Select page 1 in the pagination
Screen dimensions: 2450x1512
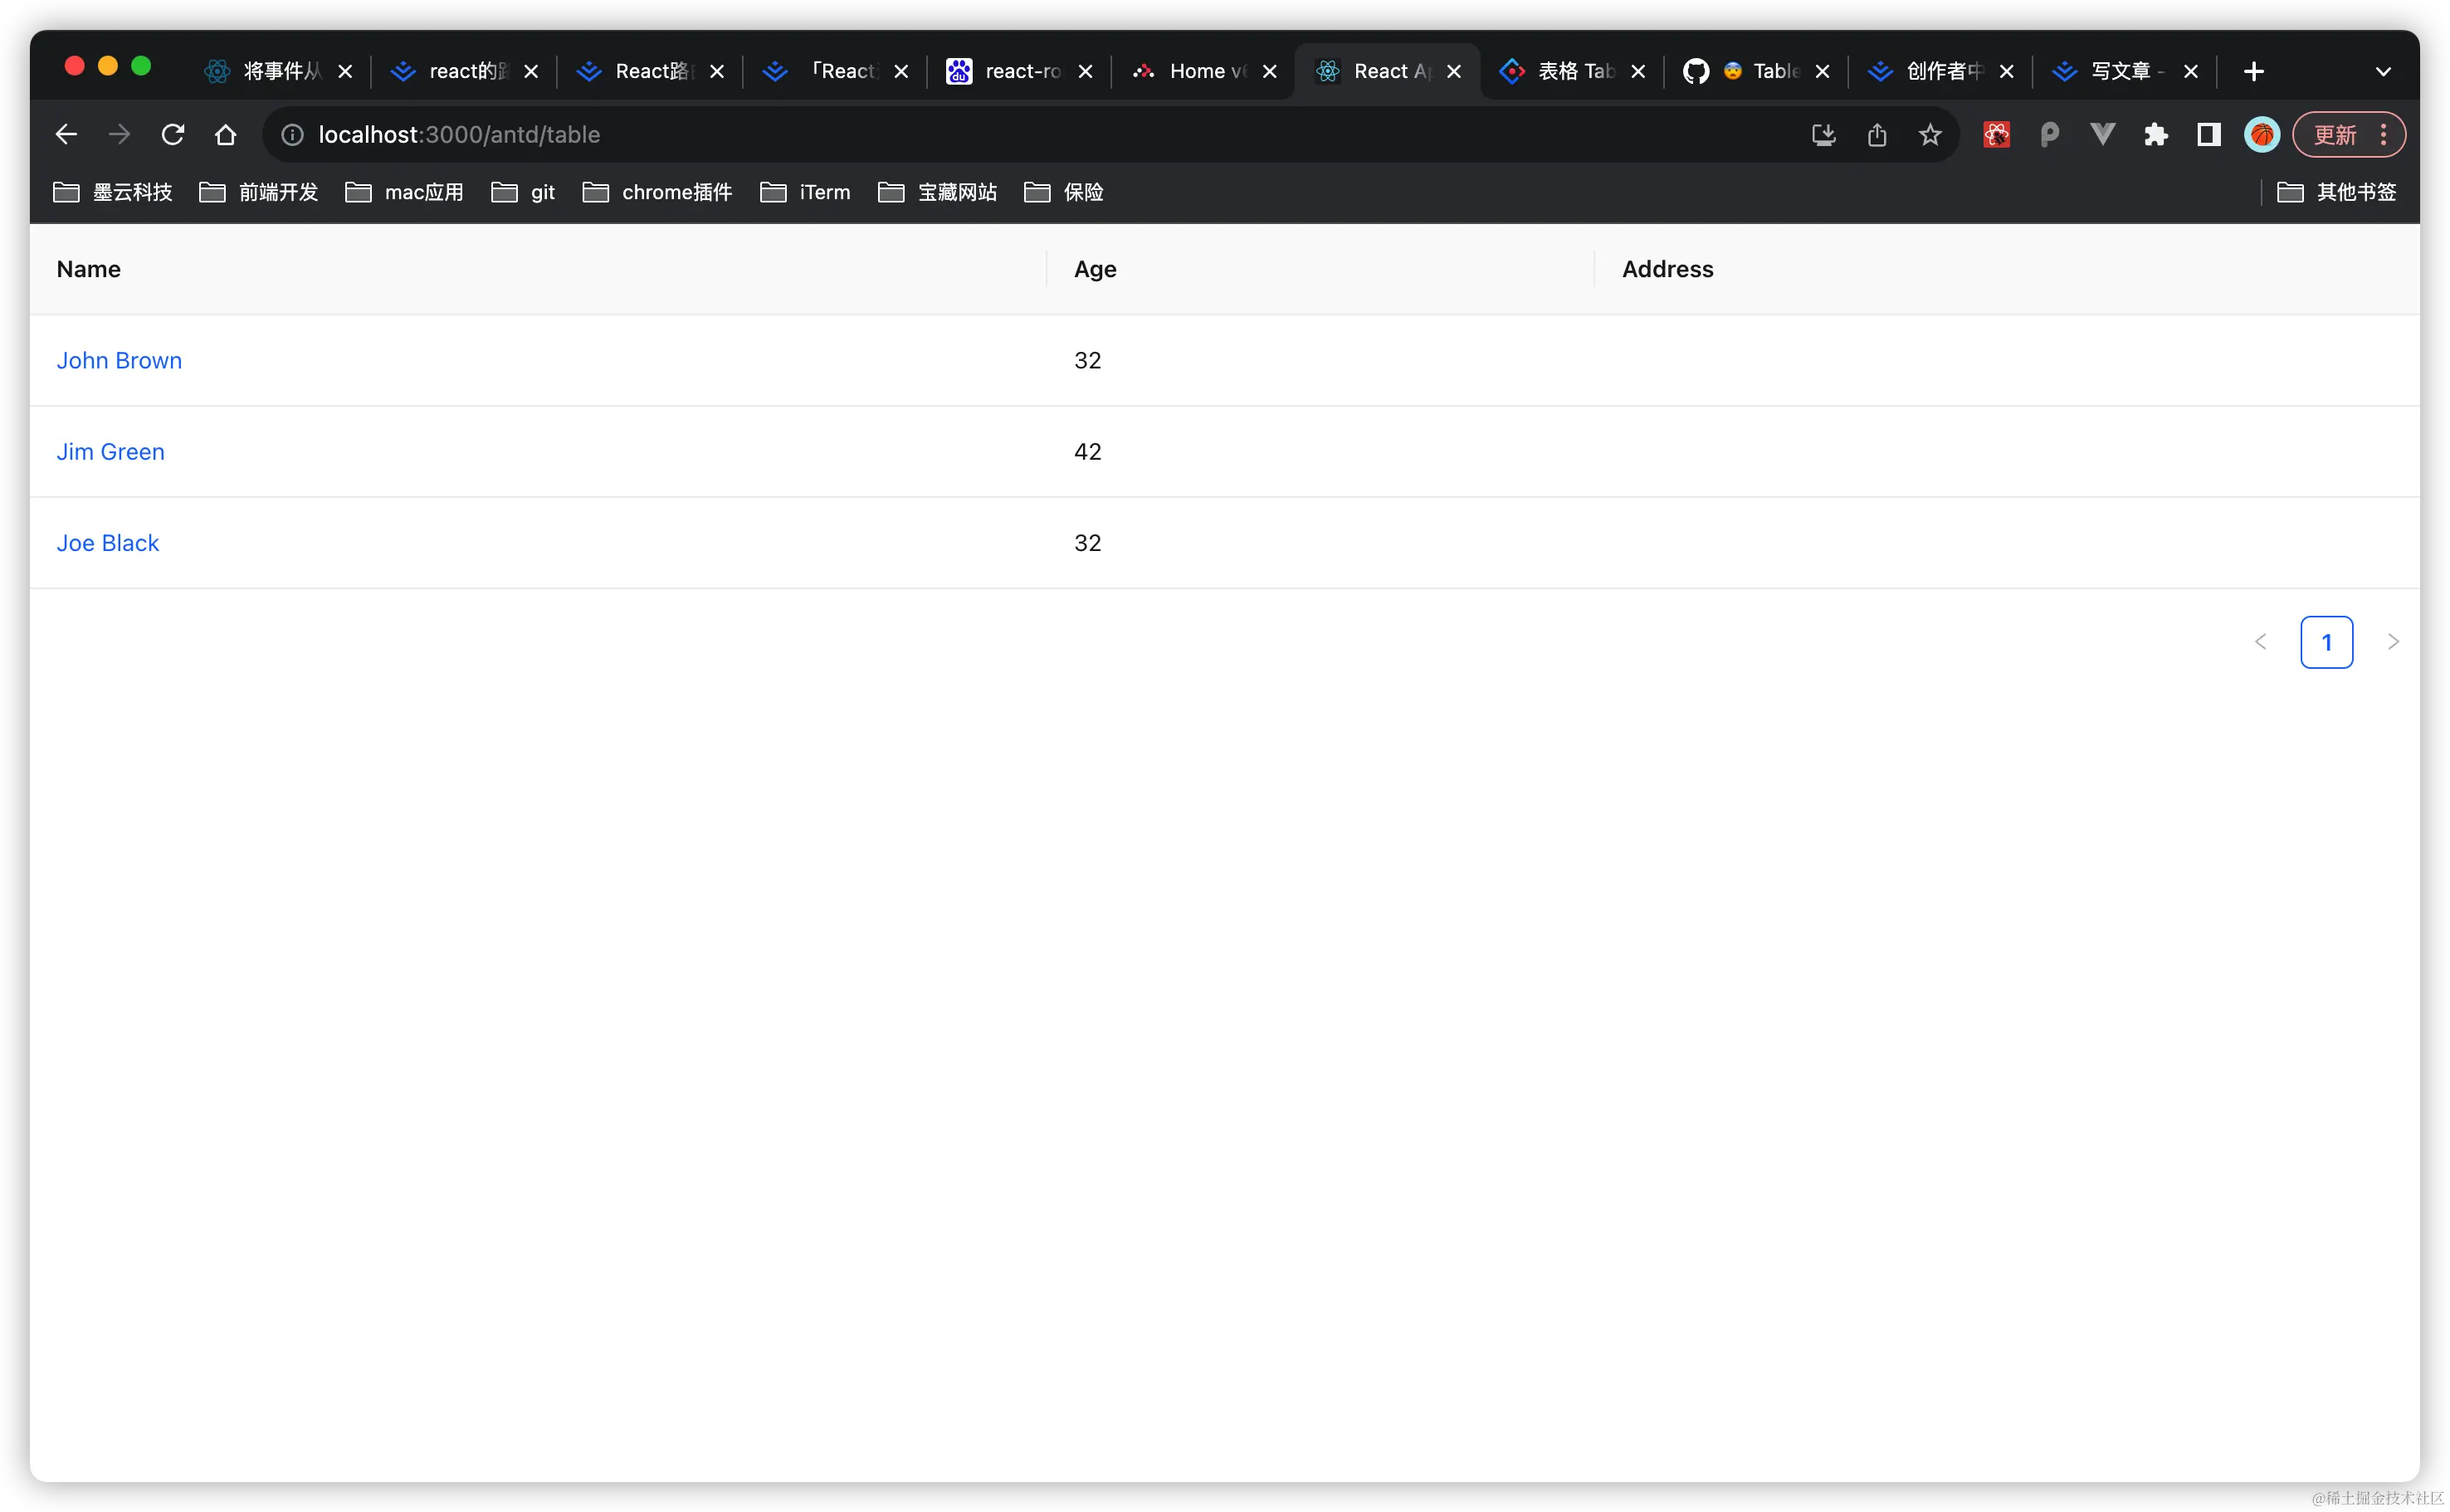pos(2326,642)
